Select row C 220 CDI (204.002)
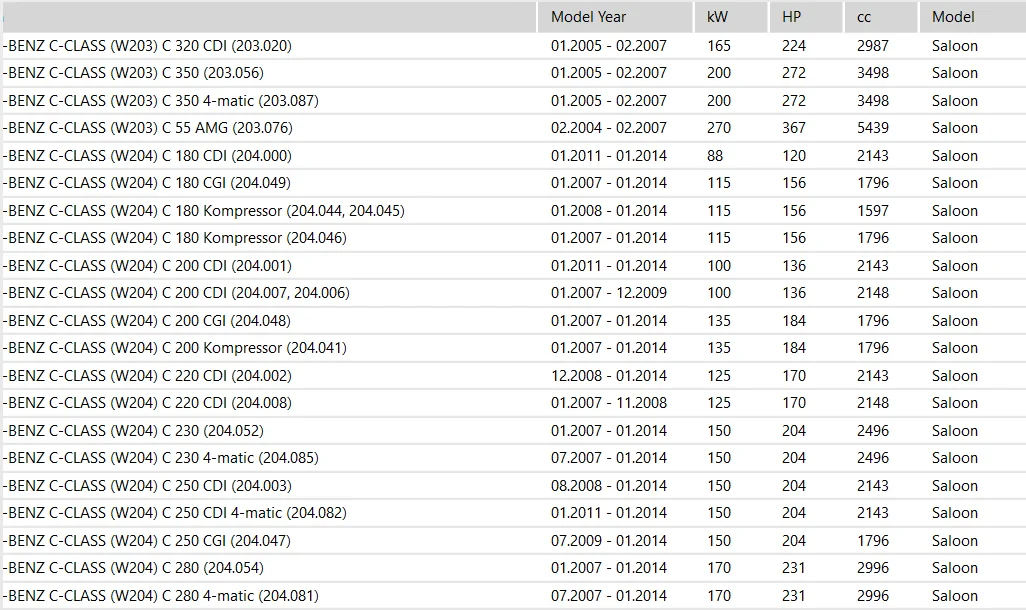Viewport: 1026px width, 610px height. (513, 376)
